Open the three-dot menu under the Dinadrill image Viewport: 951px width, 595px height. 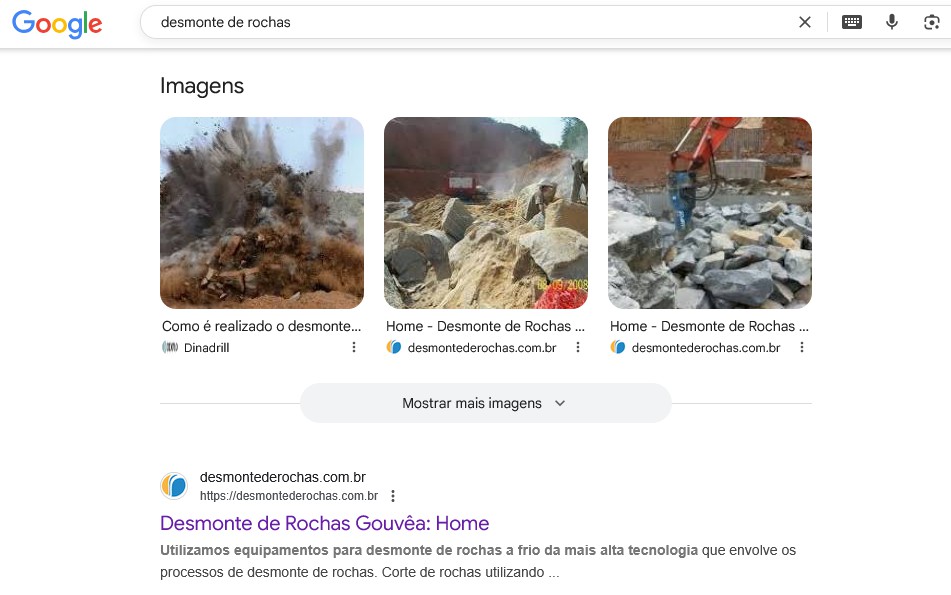pos(353,347)
